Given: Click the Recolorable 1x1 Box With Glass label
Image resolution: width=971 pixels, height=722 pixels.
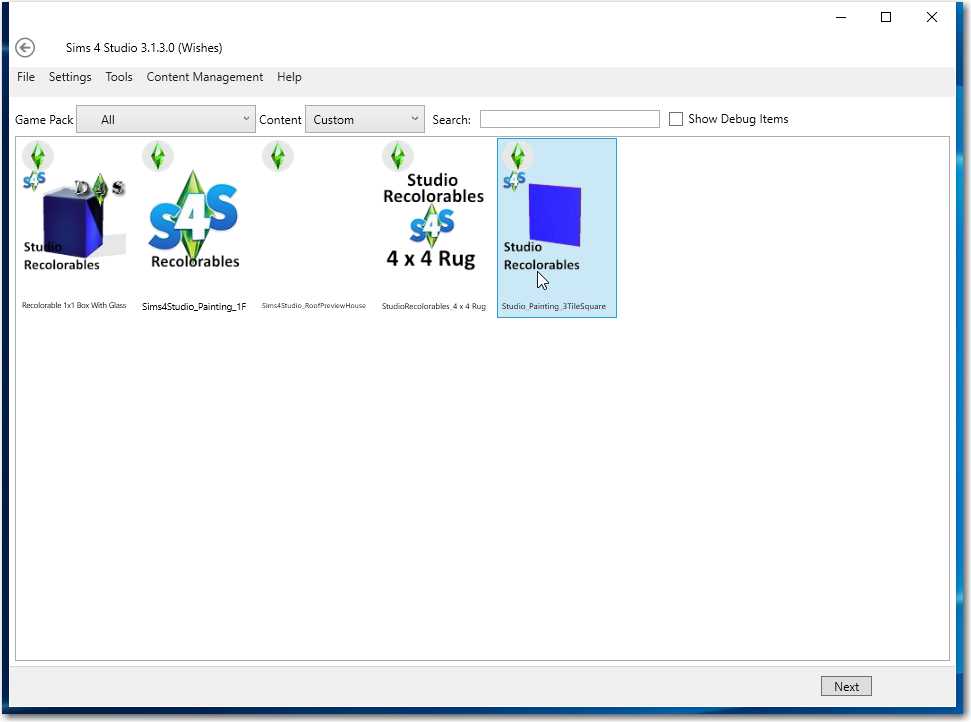Looking at the screenshot, I should pos(74,305).
